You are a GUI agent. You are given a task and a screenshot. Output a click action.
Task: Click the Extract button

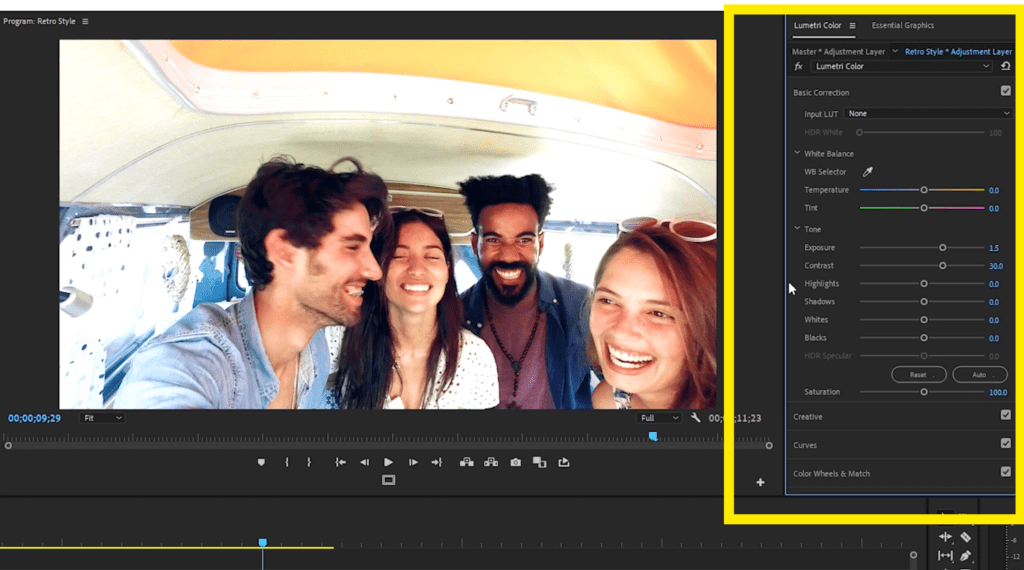[491, 462]
